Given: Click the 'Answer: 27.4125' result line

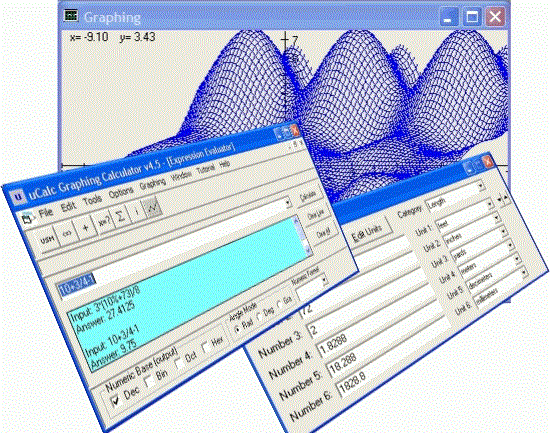Looking at the screenshot, I should (105, 317).
